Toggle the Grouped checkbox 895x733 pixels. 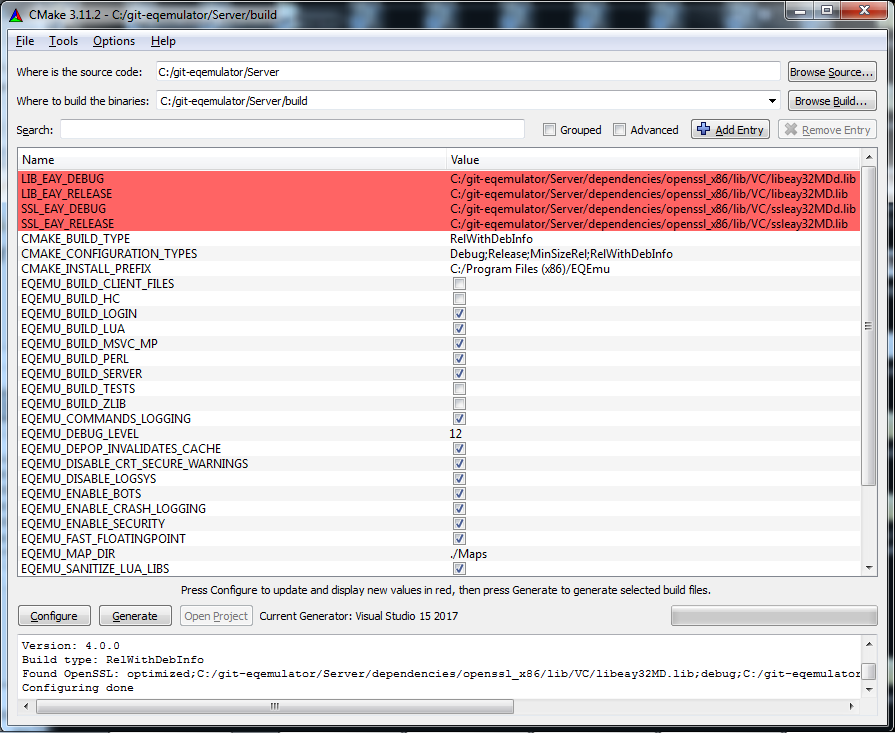click(549, 130)
